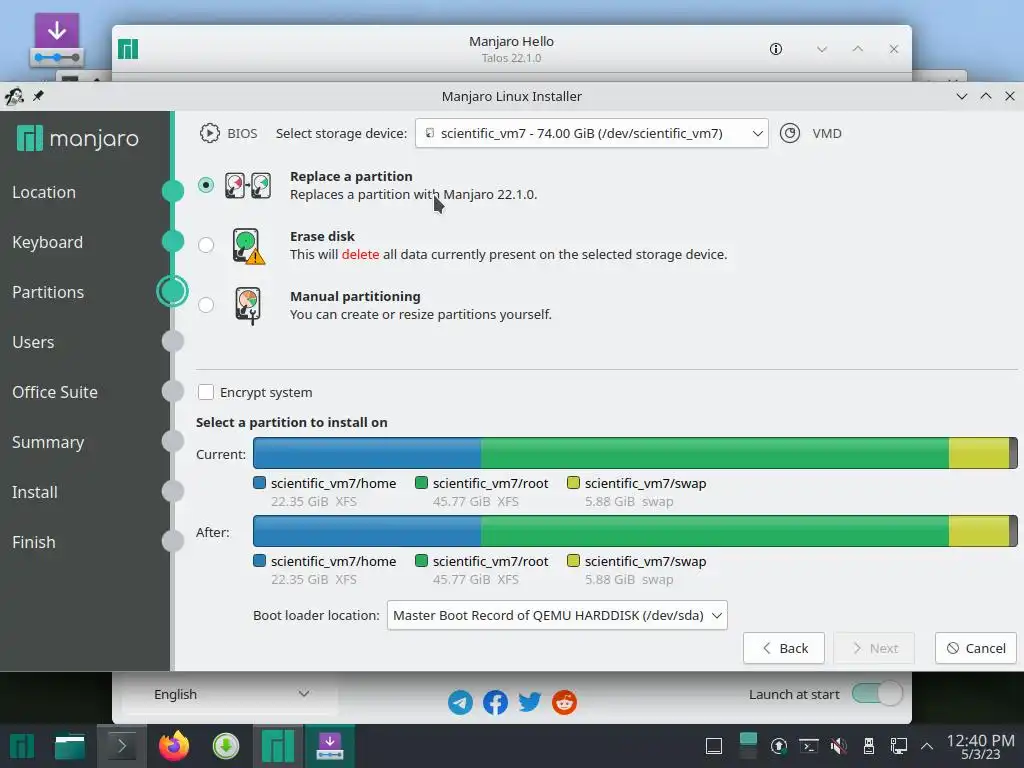Select the Summary step in sidebar
The image size is (1024, 768).
coord(48,442)
